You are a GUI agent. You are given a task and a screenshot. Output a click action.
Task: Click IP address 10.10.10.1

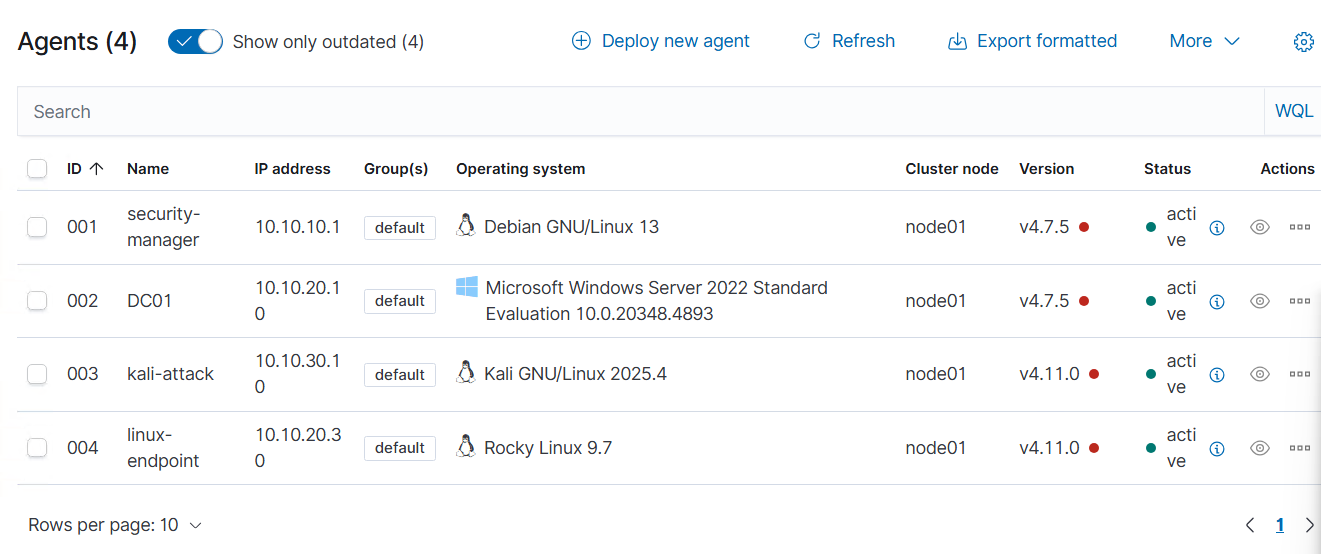[x=298, y=227]
